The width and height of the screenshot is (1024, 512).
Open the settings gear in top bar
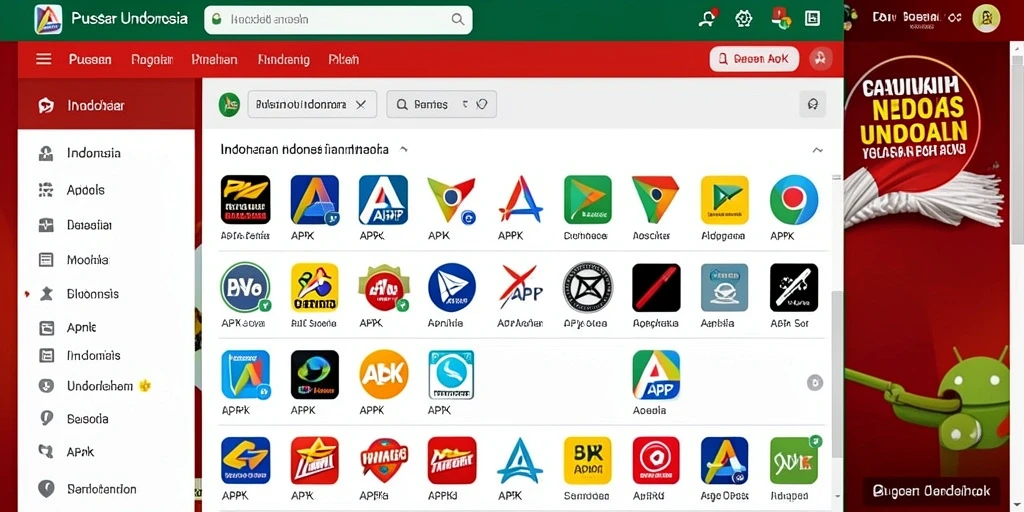tap(744, 18)
